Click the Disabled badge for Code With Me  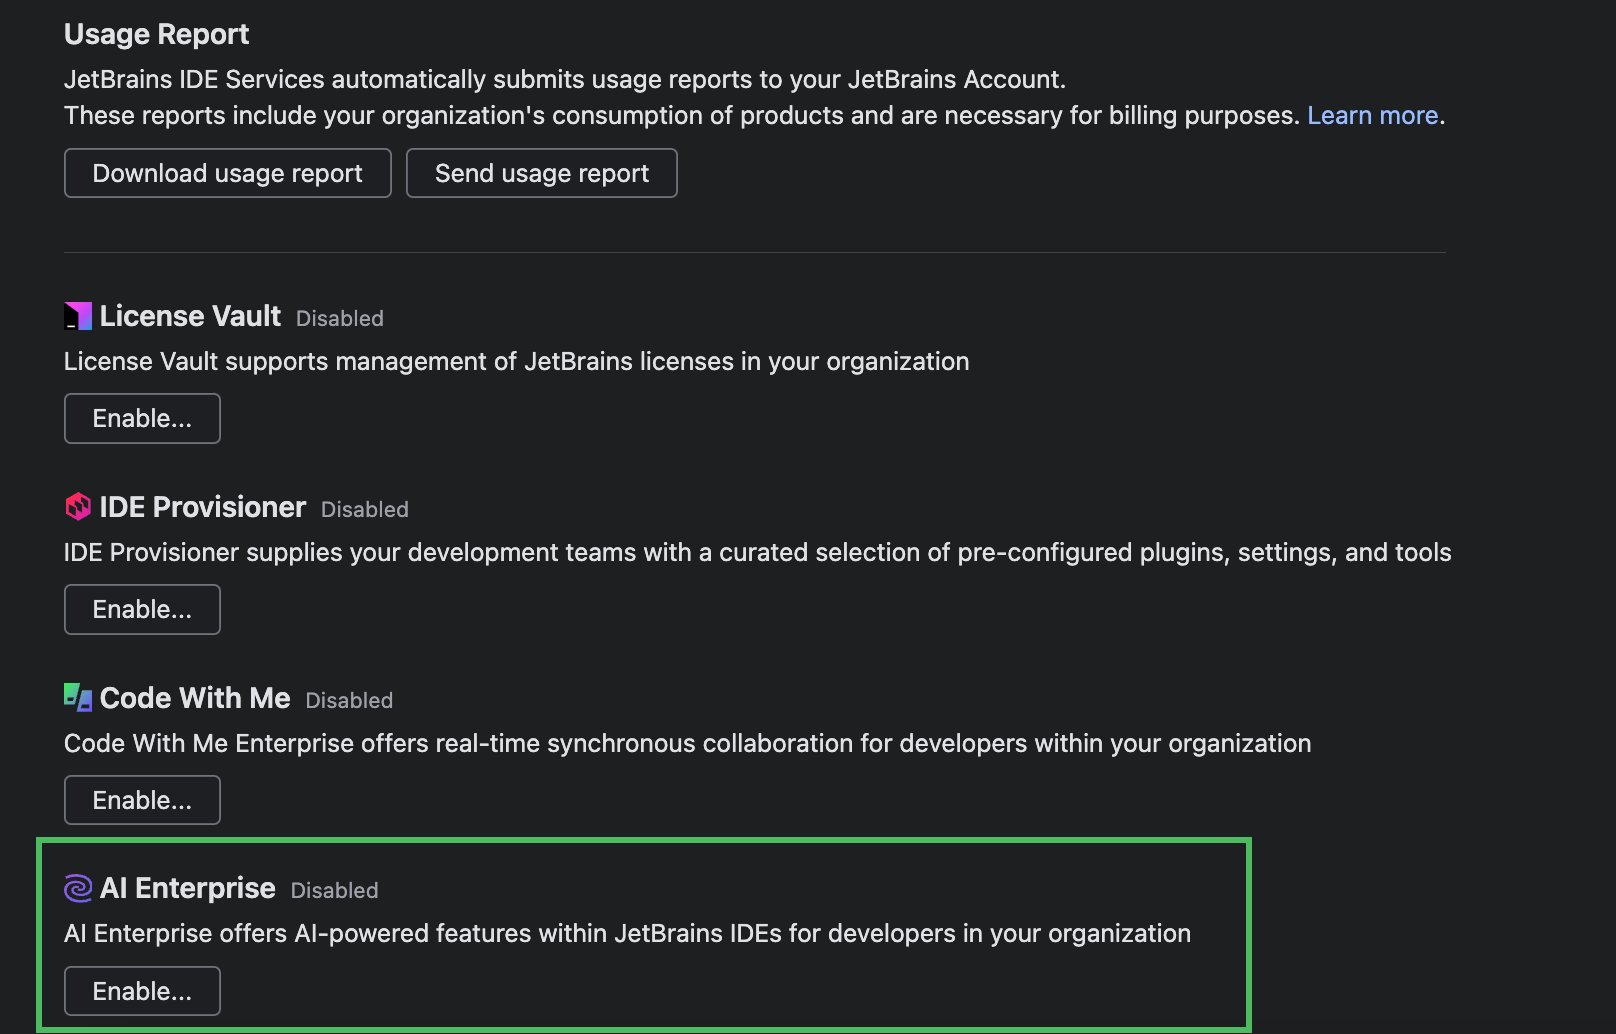point(348,700)
